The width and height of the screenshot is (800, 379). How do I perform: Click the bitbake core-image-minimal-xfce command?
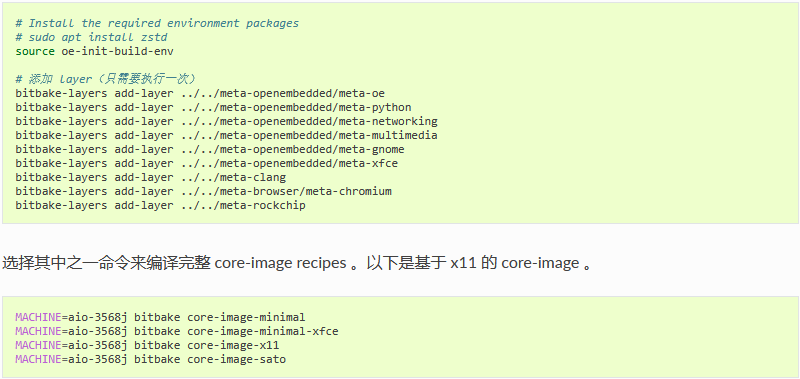click(177, 332)
